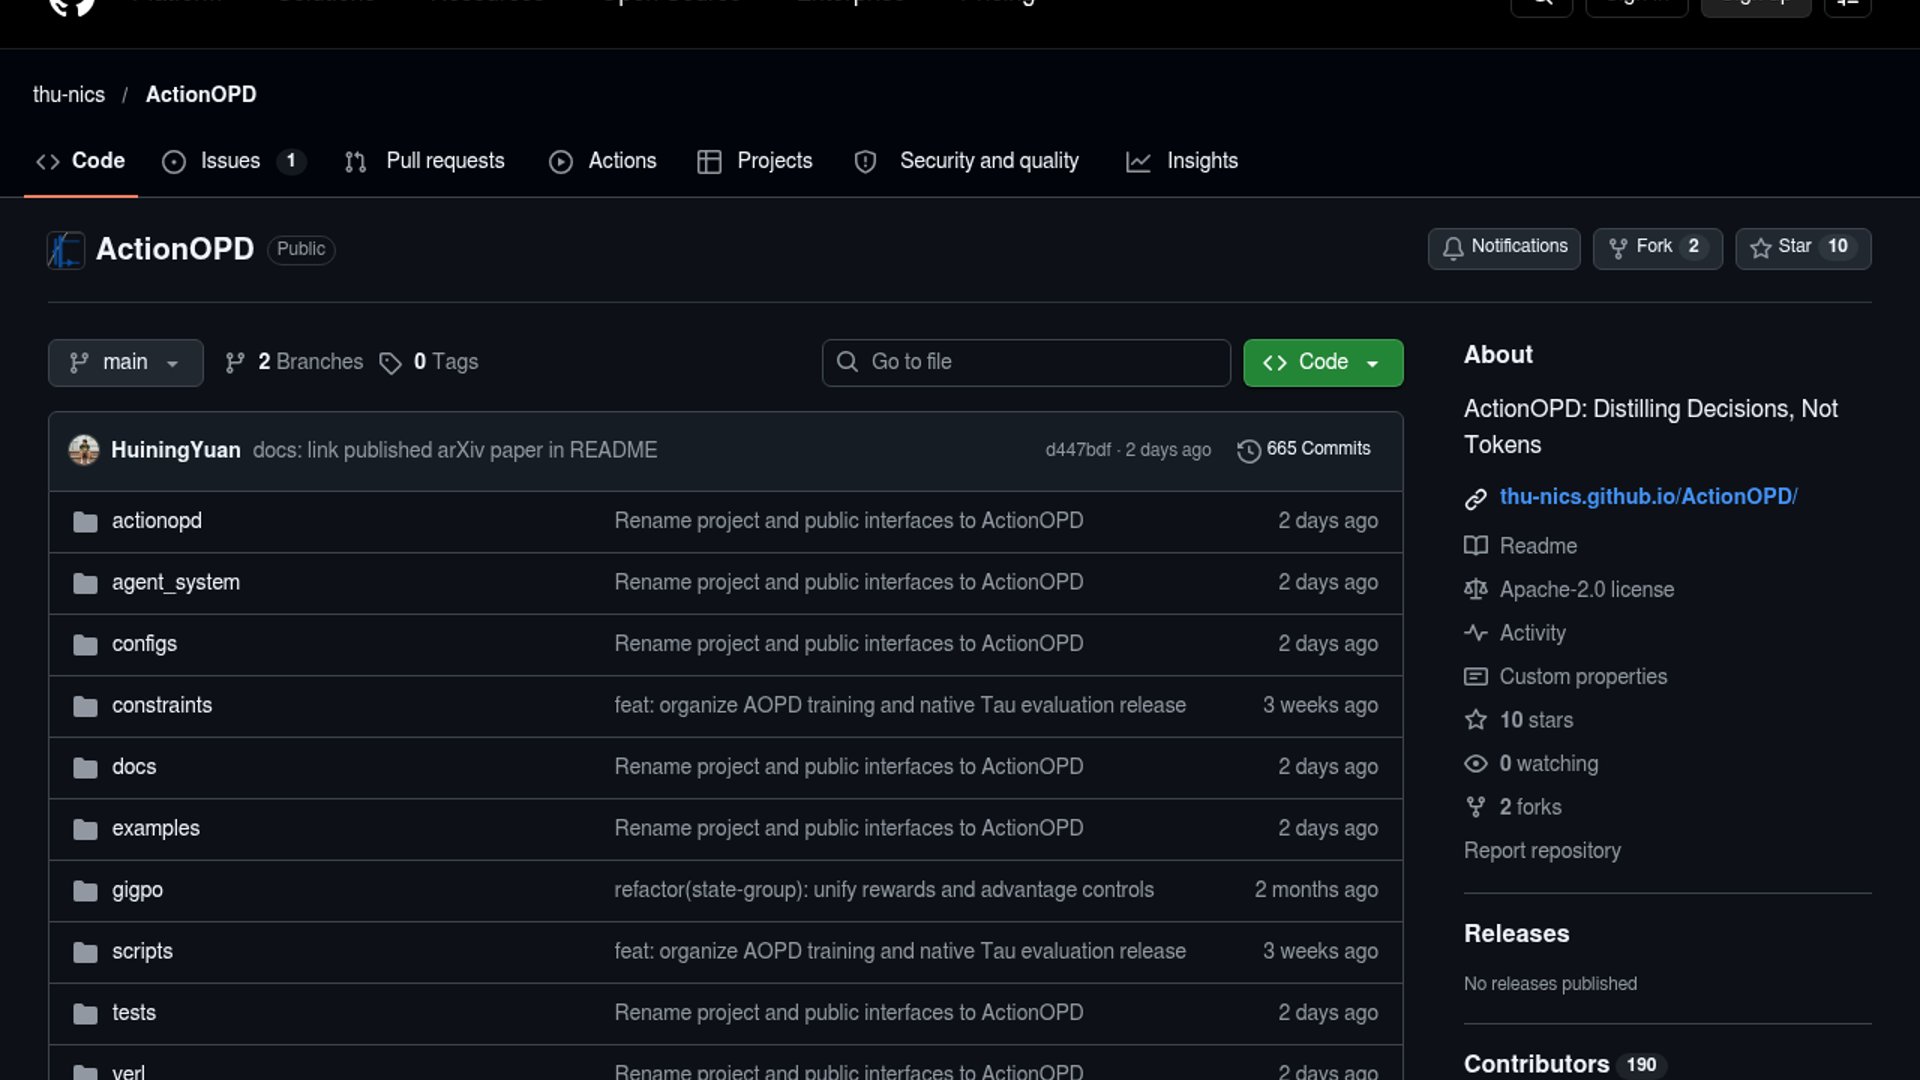Screen dimensions: 1920x1080
Task: Open the Code tab
Action: [80, 161]
